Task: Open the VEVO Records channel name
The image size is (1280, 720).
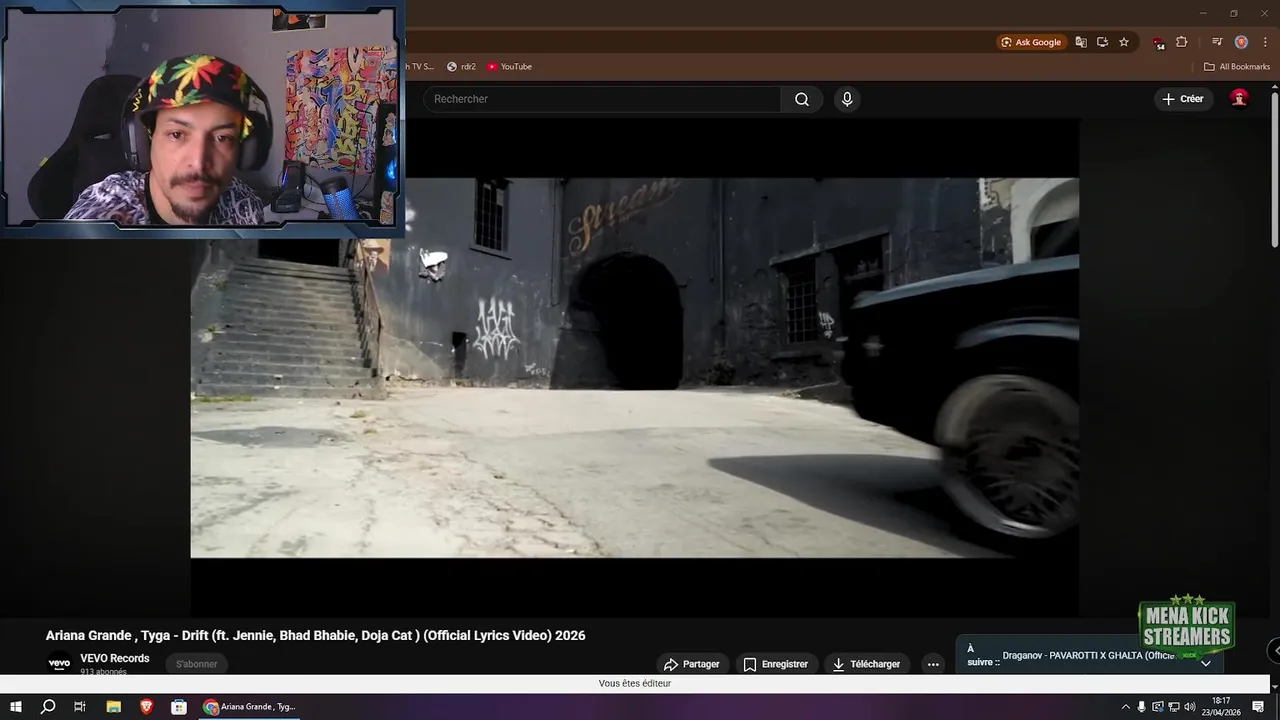Action: click(115, 658)
